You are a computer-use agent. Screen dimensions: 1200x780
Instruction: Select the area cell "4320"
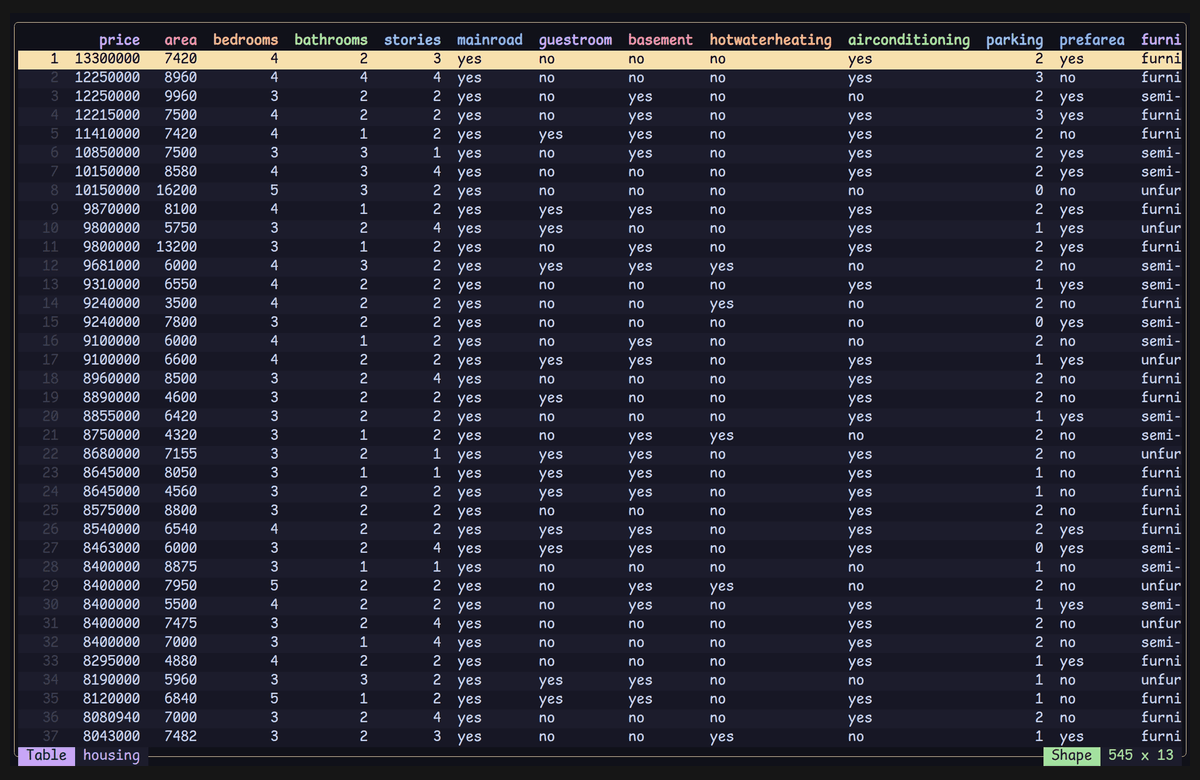coord(180,436)
